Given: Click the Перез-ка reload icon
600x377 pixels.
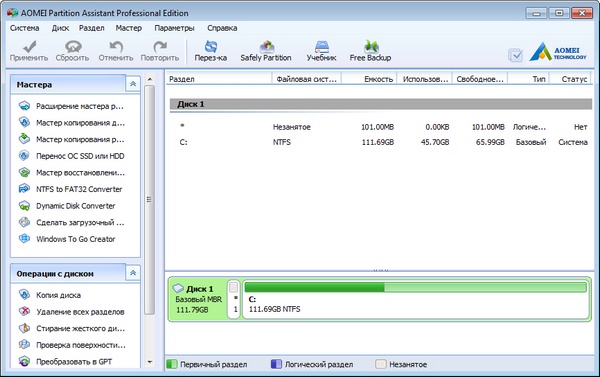Looking at the screenshot, I should 210,46.
